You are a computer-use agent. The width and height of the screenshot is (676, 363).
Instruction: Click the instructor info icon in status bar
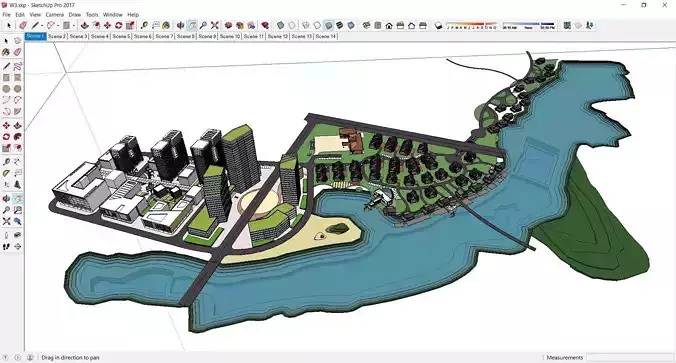(17, 357)
